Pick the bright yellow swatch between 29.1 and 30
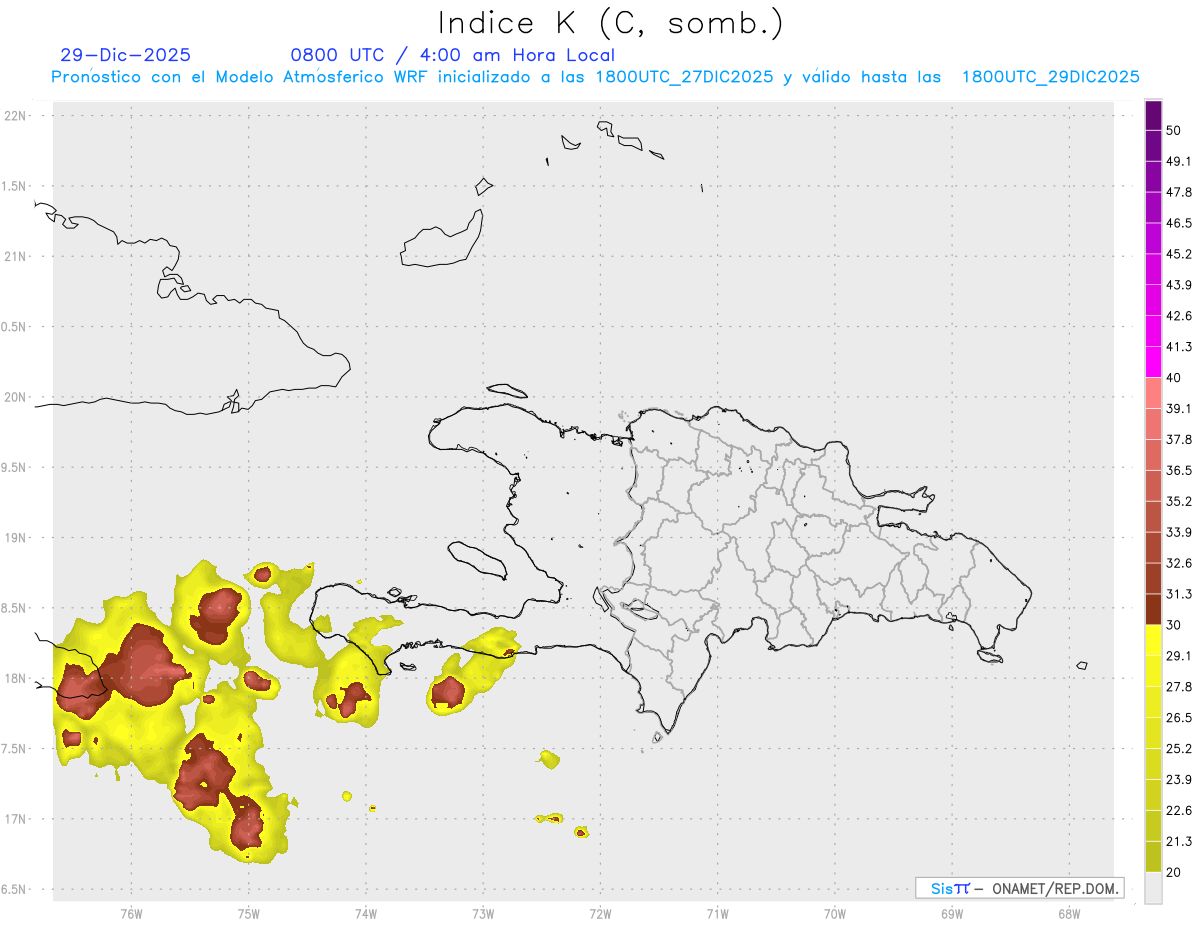The width and height of the screenshot is (1200, 927). click(1153, 640)
